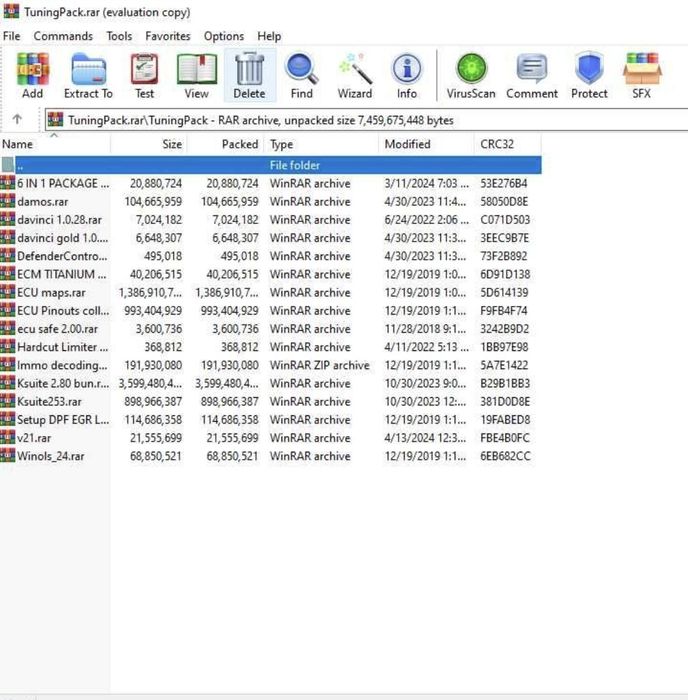Click archive icon beside davinci 1.0.28.rar

pyautogui.click(x=8, y=220)
